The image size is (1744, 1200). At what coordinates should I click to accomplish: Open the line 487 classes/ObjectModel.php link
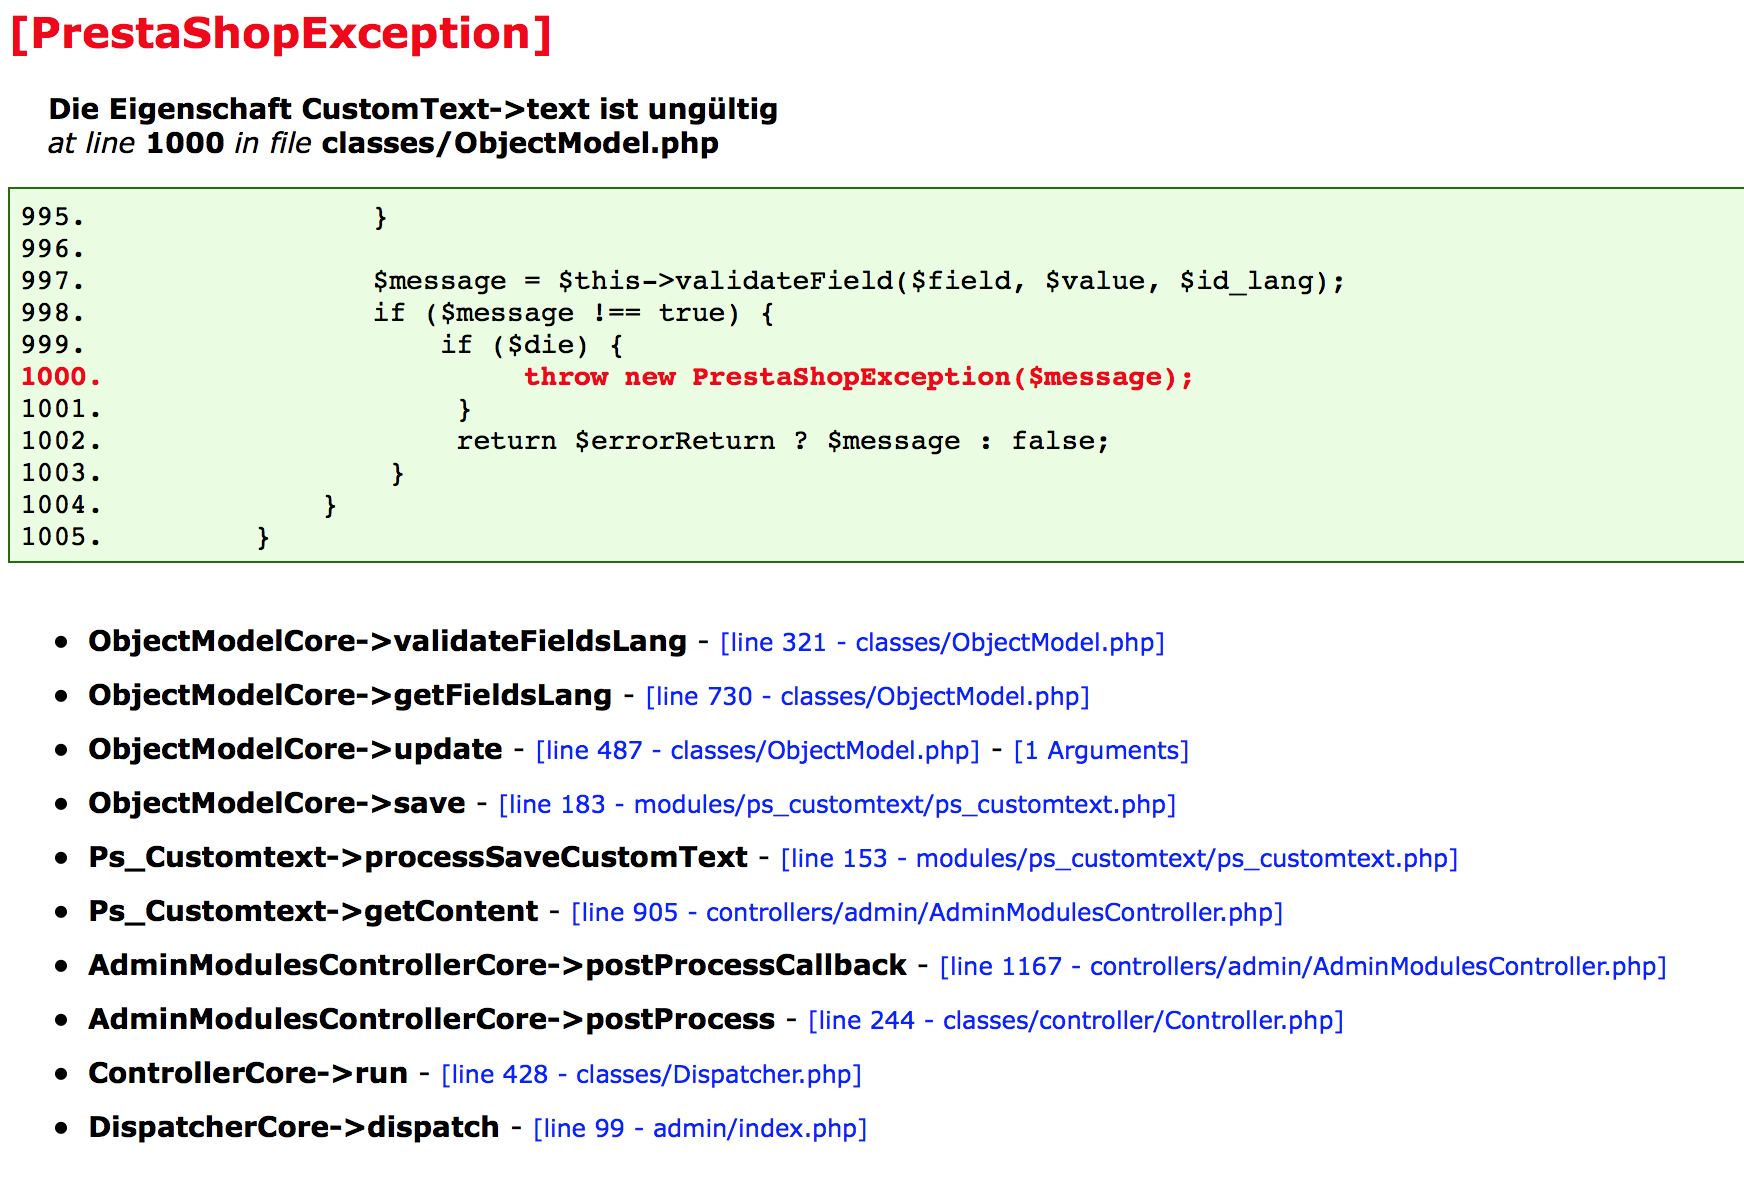tap(757, 750)
